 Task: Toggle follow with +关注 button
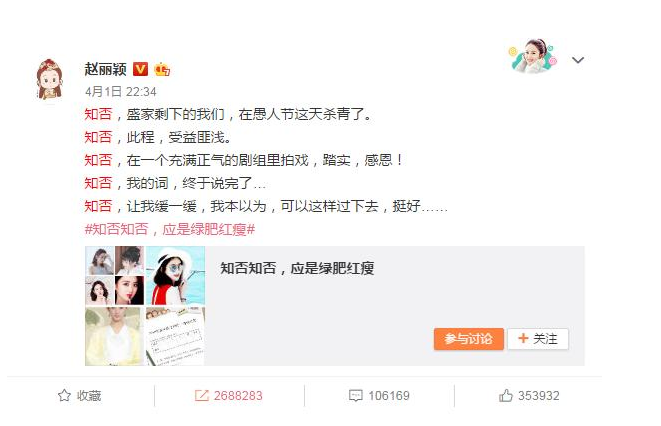coord(538,339)
